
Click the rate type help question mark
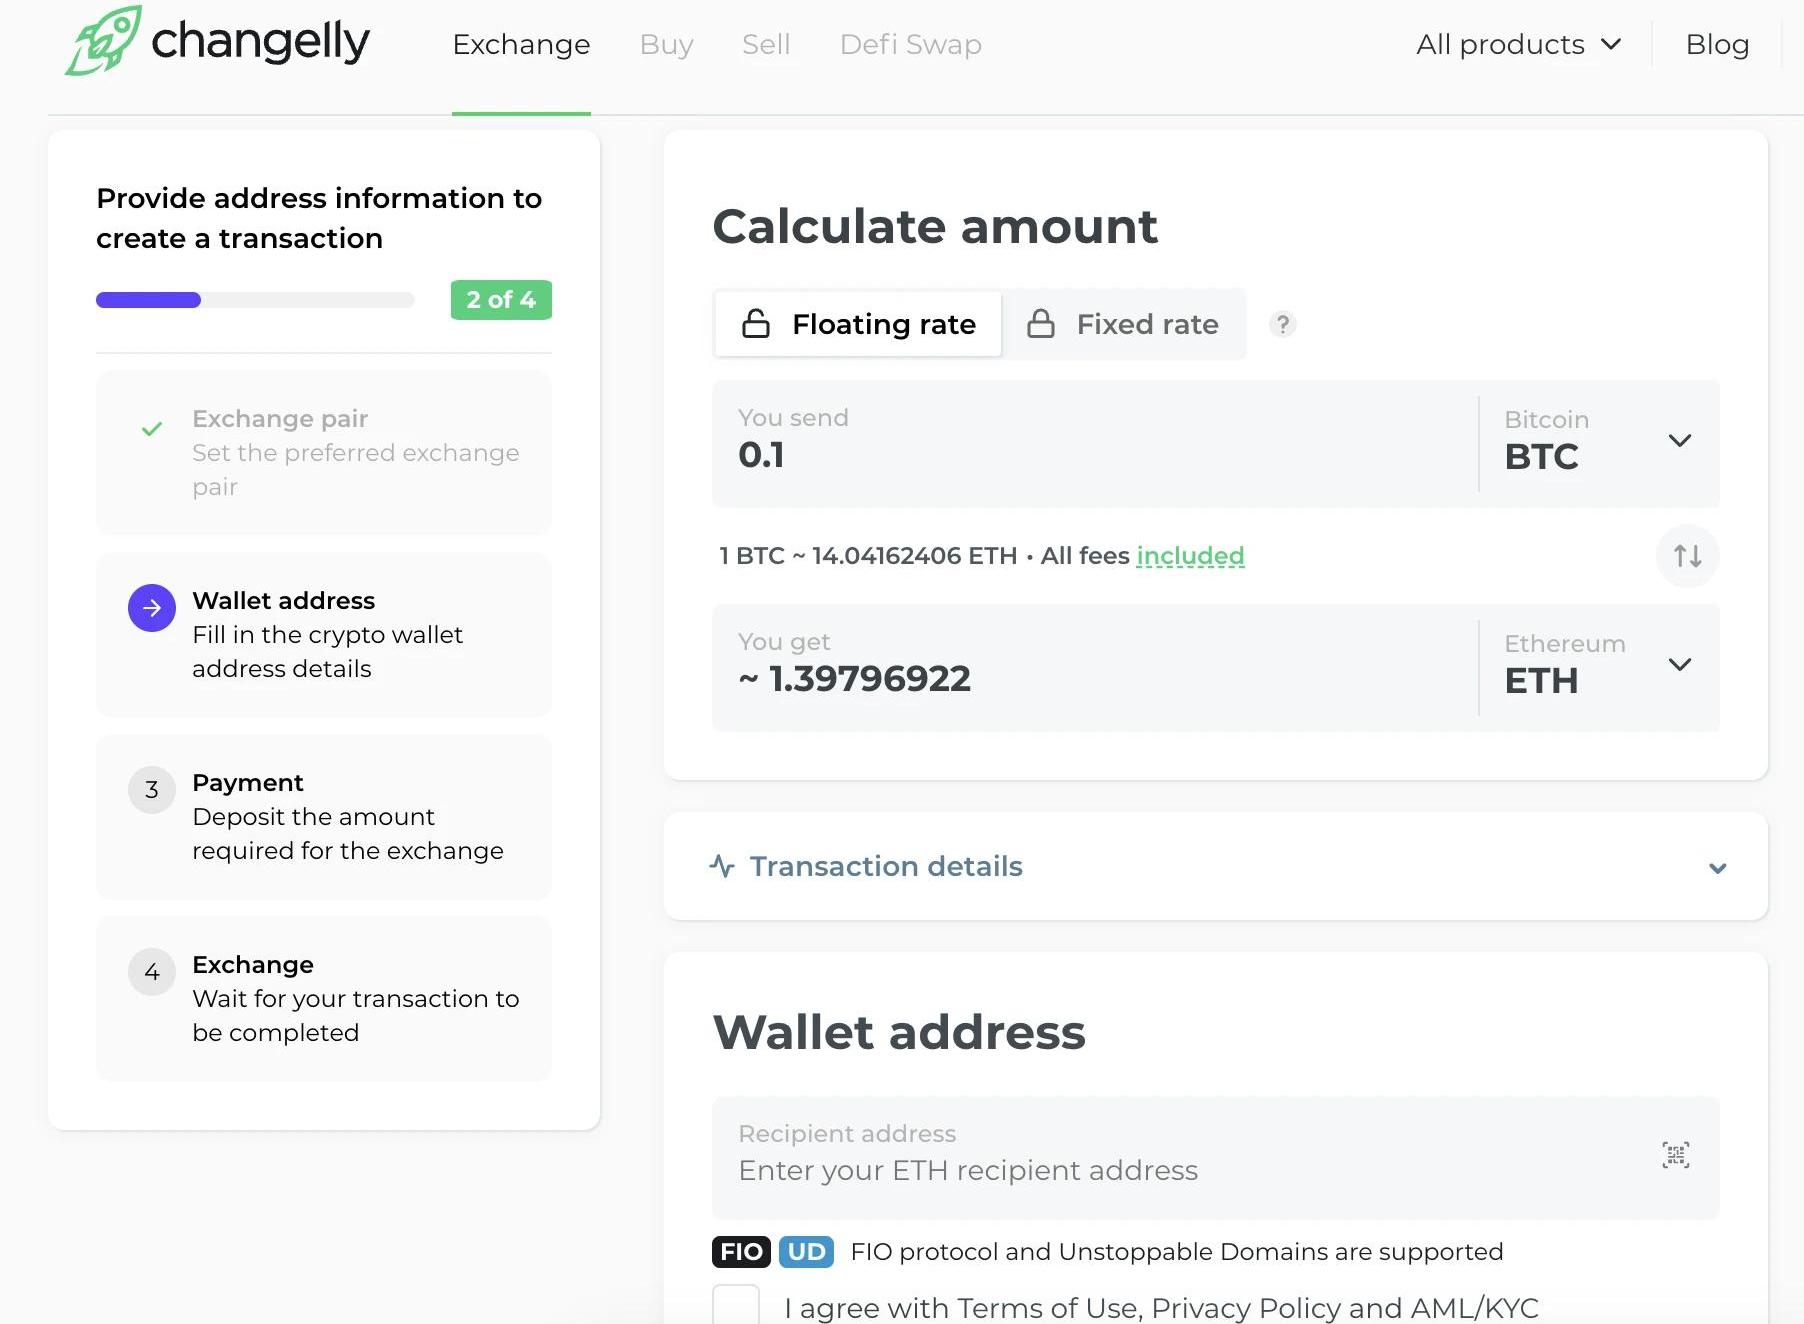coord(1282,324)
